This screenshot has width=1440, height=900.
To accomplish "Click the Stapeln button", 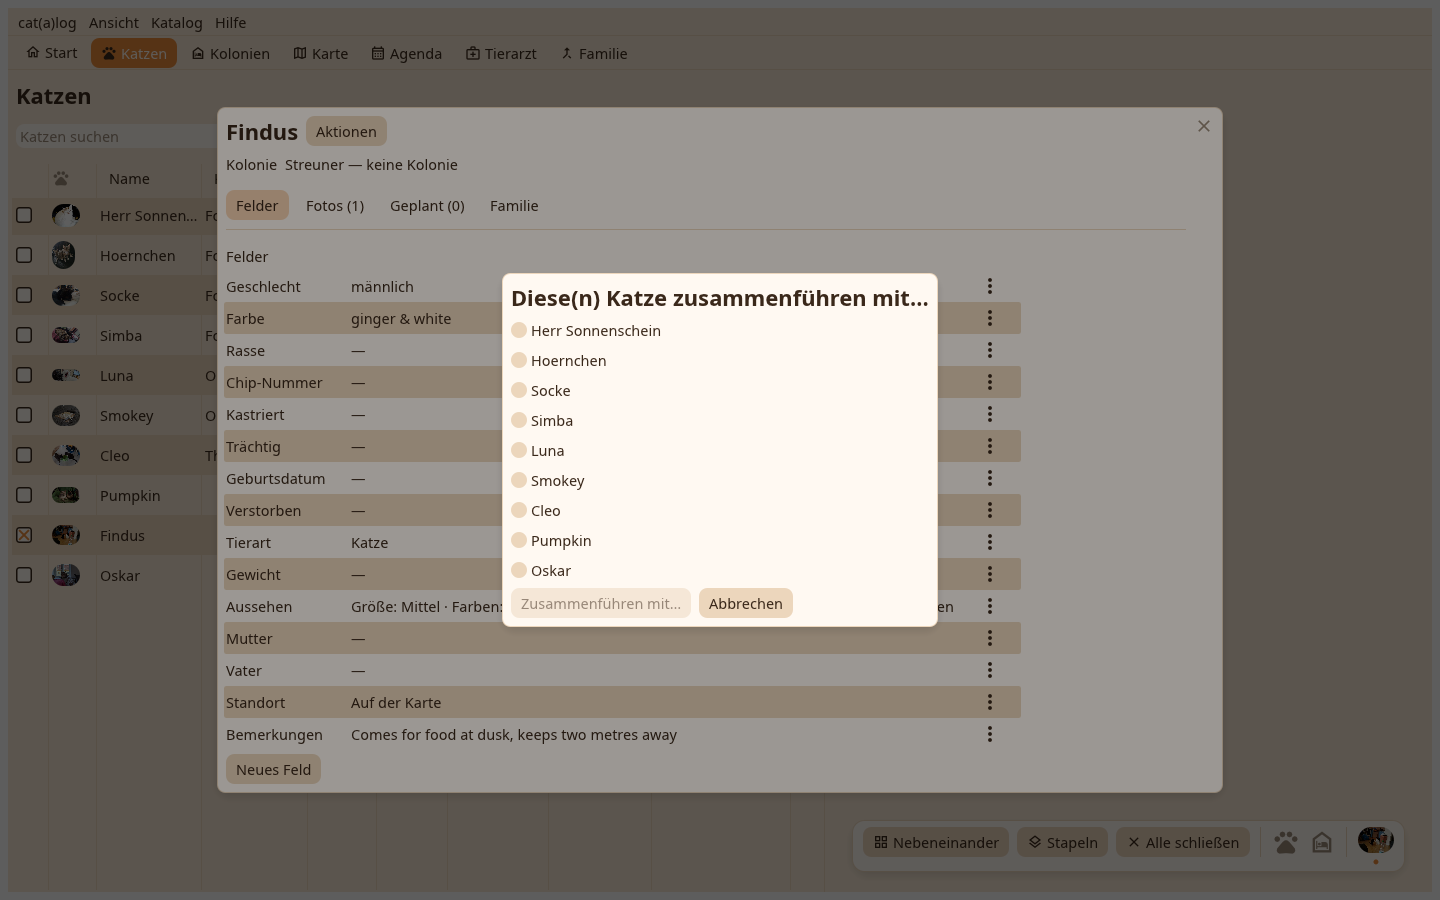I will 1063,842.
